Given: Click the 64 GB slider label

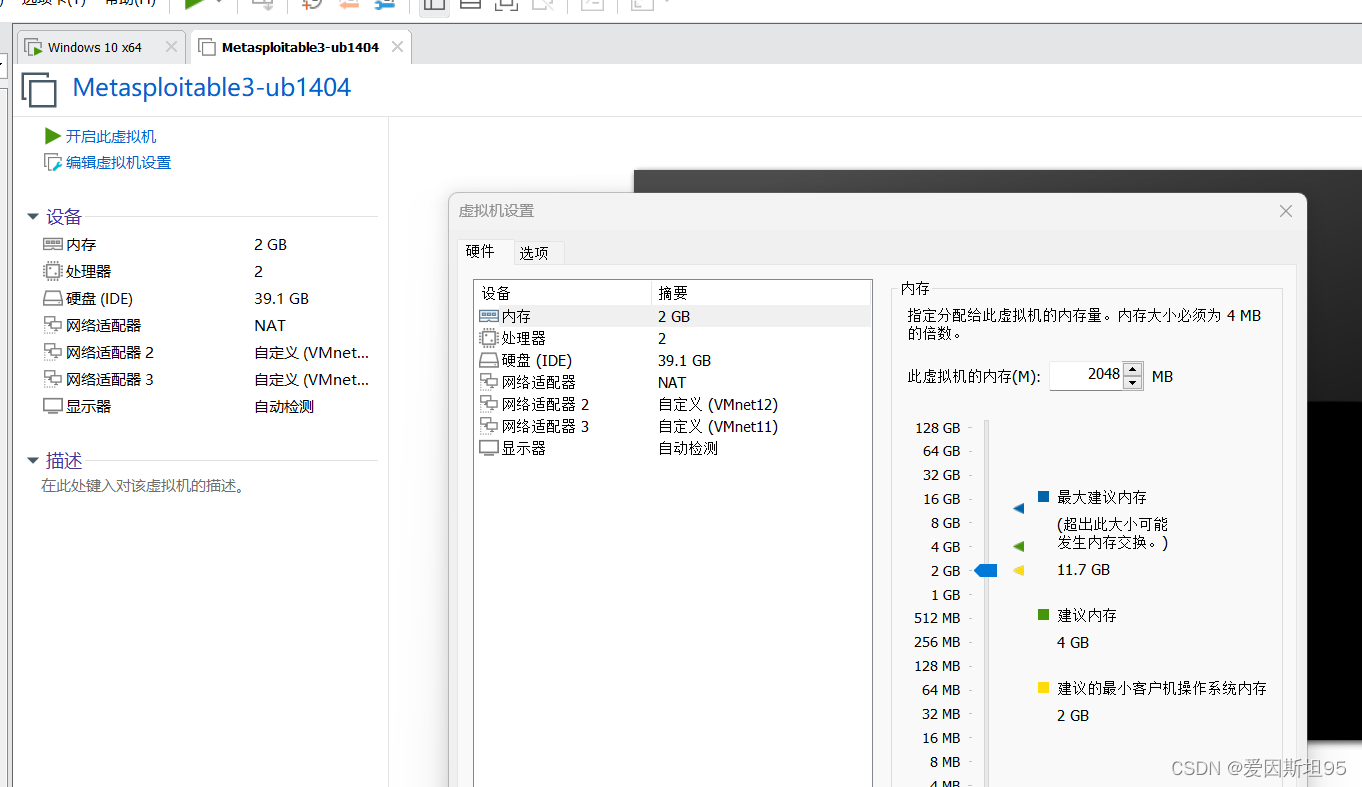Looking at the screenshot, I should click(x=941, y=451).
